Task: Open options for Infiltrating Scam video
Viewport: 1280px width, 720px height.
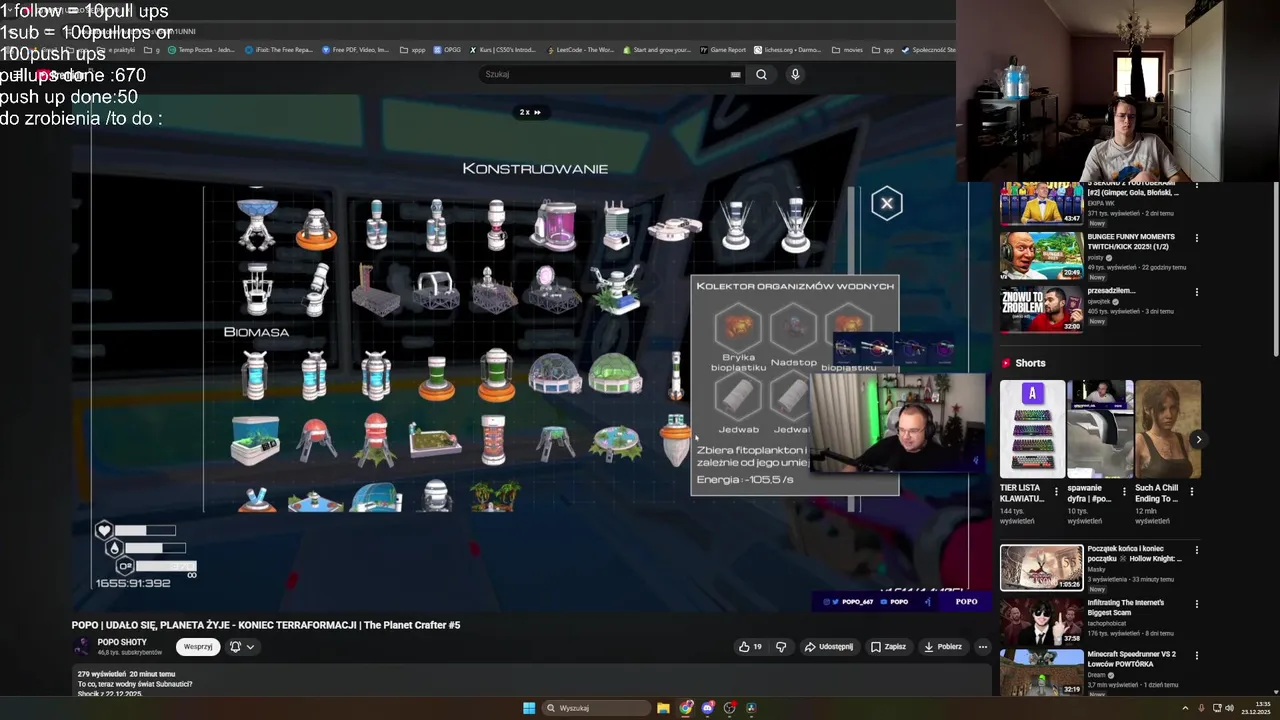Action: coord(1197,604)
